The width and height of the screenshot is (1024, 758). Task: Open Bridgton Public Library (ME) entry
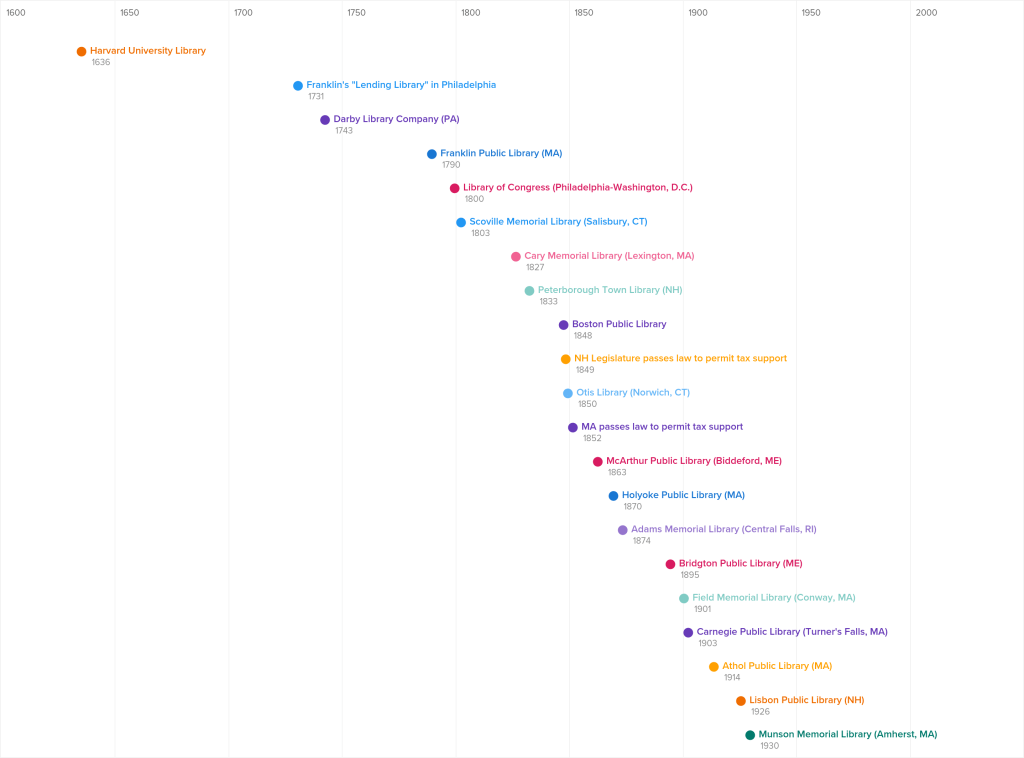tap(740, 563)
